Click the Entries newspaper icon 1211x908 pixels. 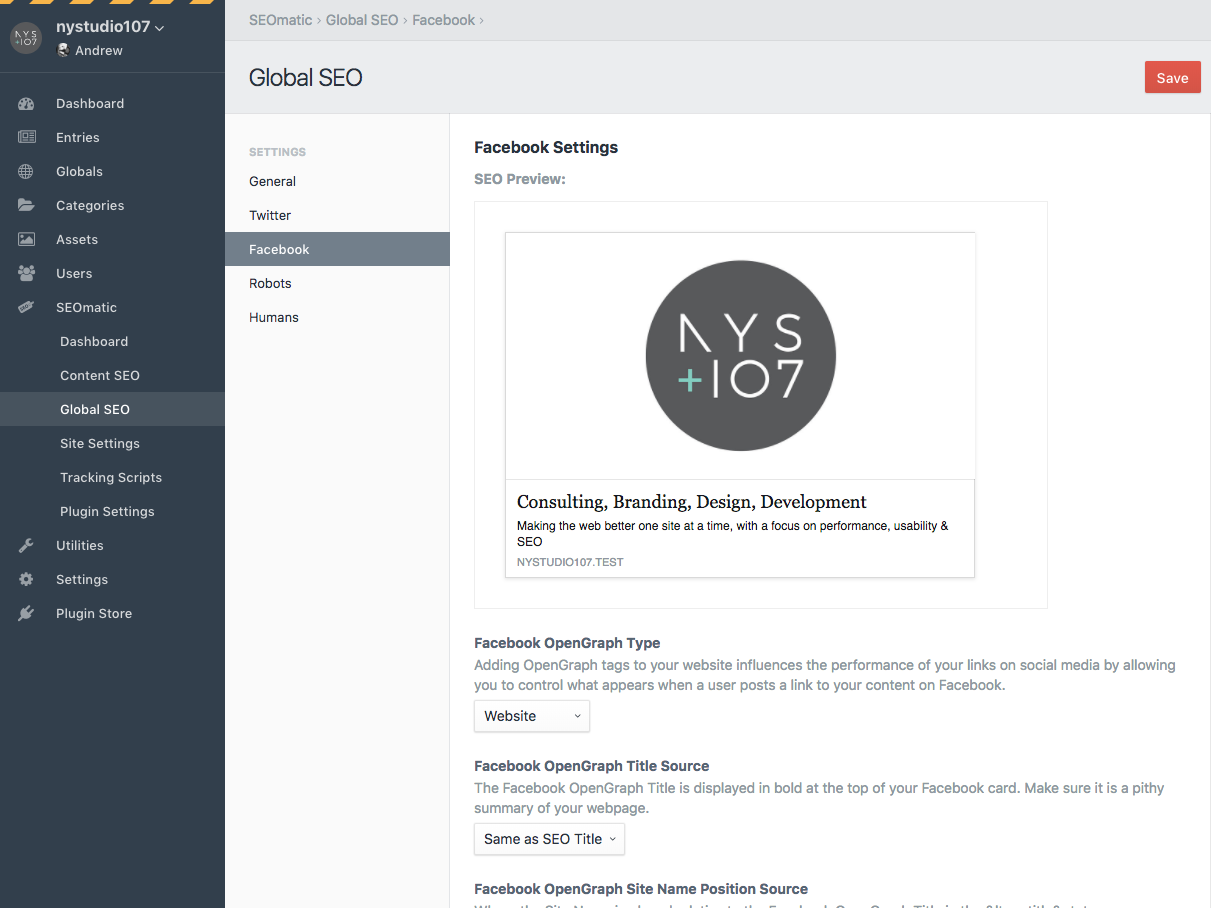pos(26,137)
